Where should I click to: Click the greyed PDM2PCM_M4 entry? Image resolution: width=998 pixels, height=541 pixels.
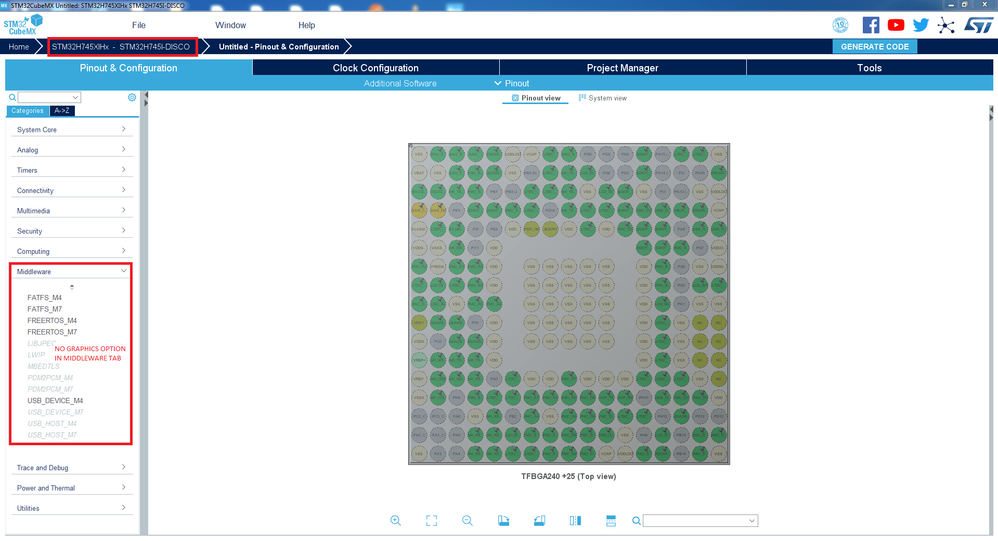[50, 378]
